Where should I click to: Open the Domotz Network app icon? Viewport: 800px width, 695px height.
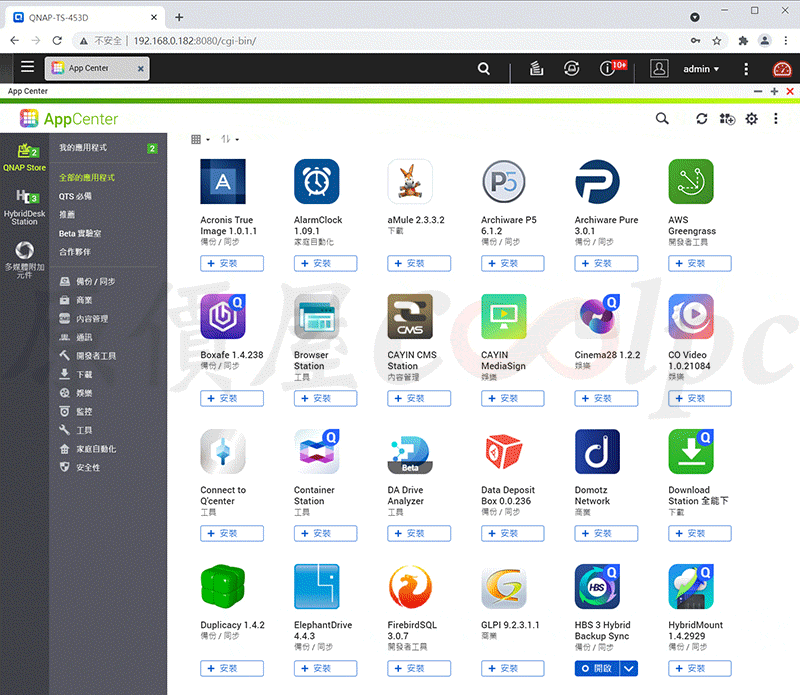coord(597,452)
